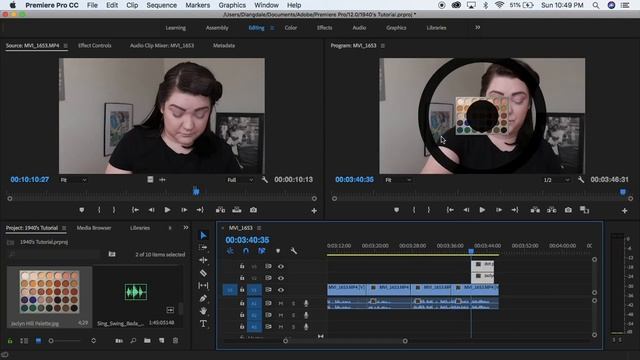Open Audio Clip Mixer tab
The width and height of the screenshot is (640, 360).
[162, 46]
